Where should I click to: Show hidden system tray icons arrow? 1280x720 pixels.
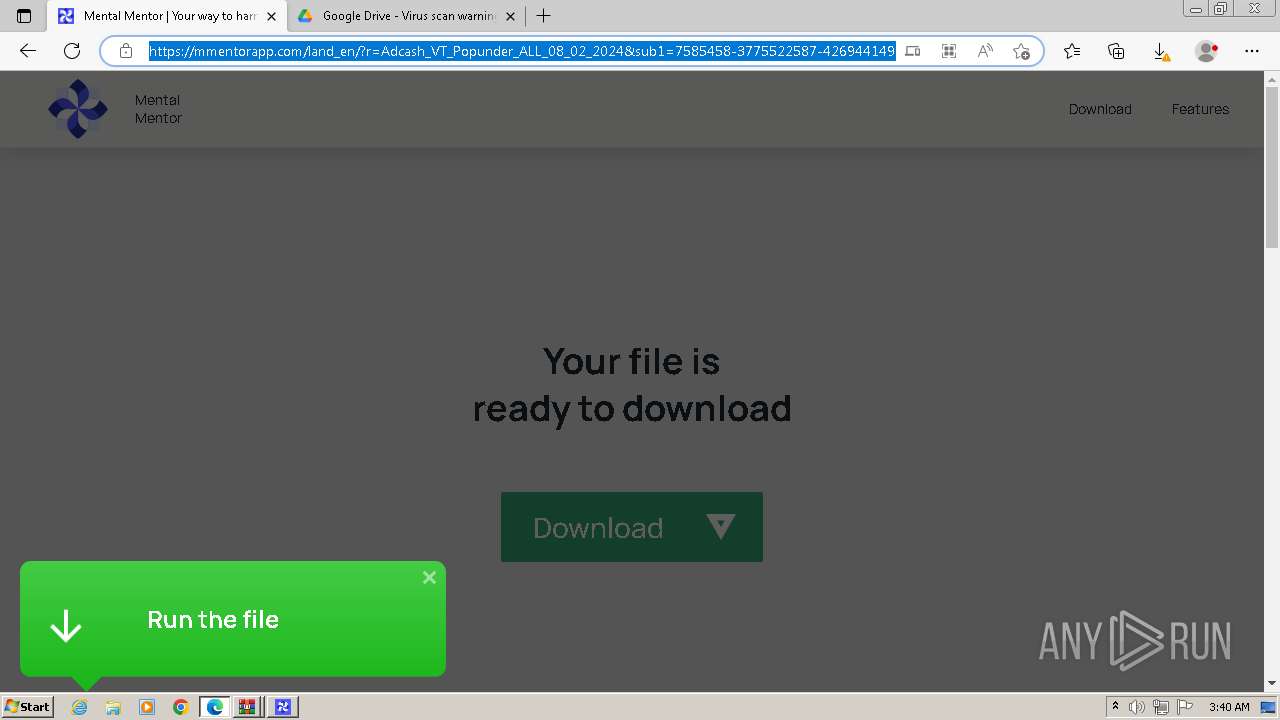coord(1115,707)
